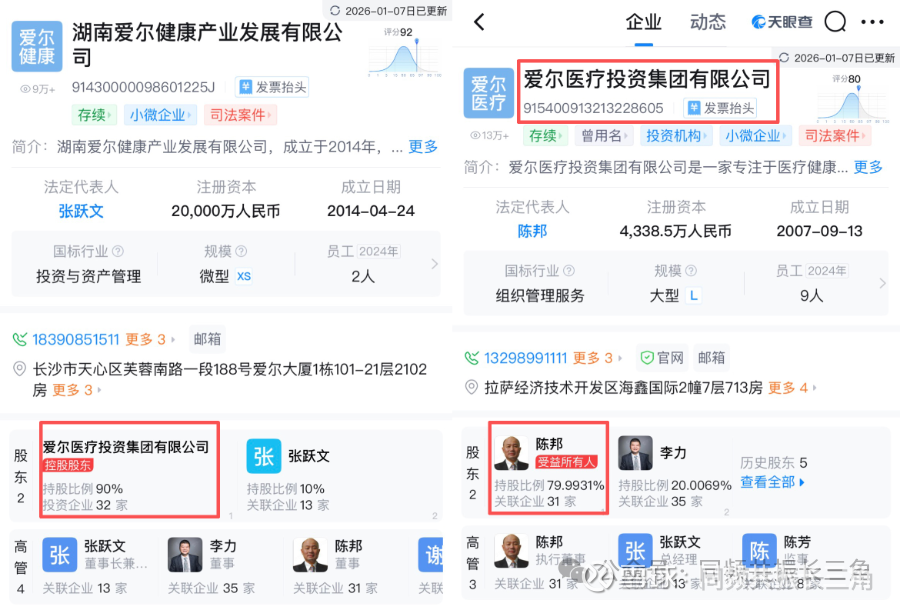The height and width of the screenshot is (606, 900).
Task: Open the search magnifier icon
Action: pos(835,22)
